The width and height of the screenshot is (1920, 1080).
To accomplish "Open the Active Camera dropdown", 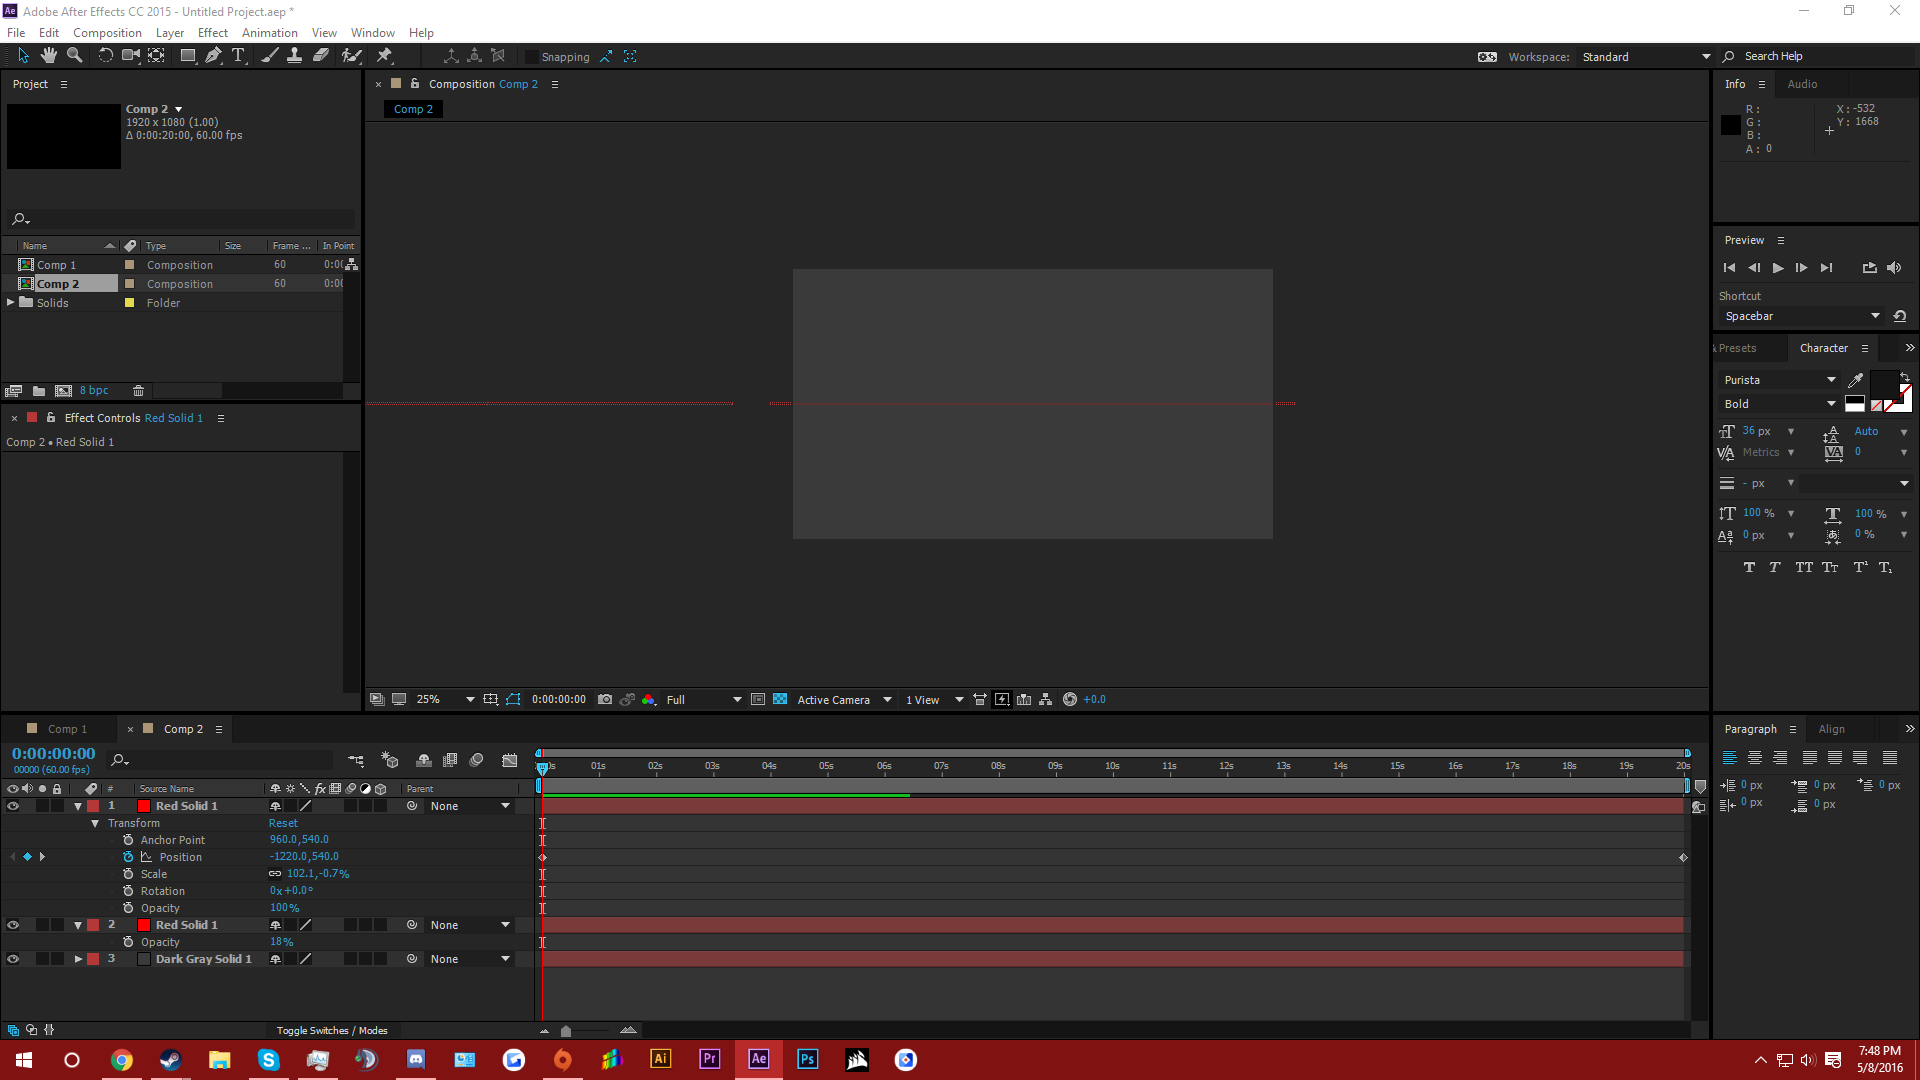I will (844, 700).
